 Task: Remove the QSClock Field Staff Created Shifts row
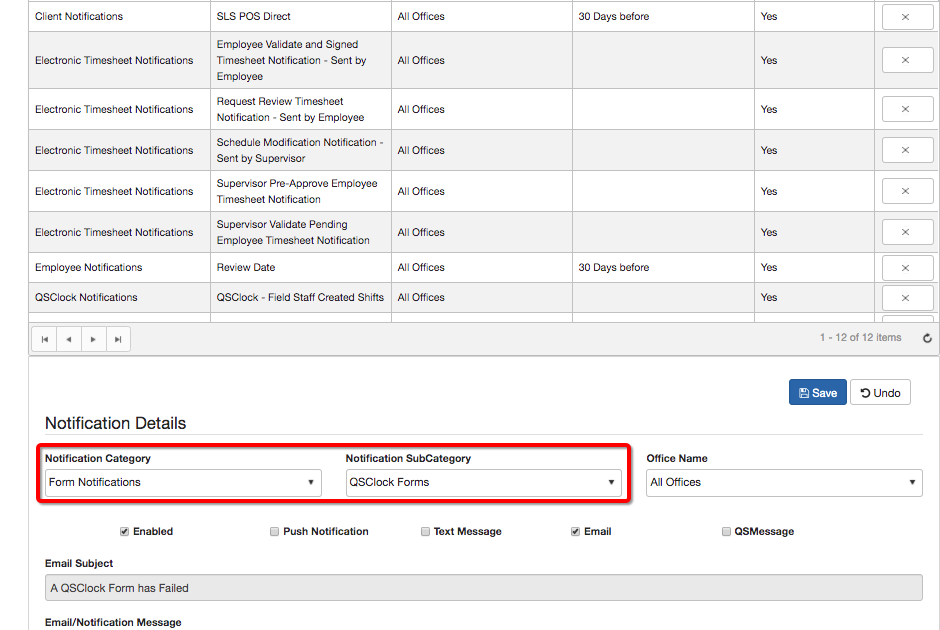tap(906, 297)
